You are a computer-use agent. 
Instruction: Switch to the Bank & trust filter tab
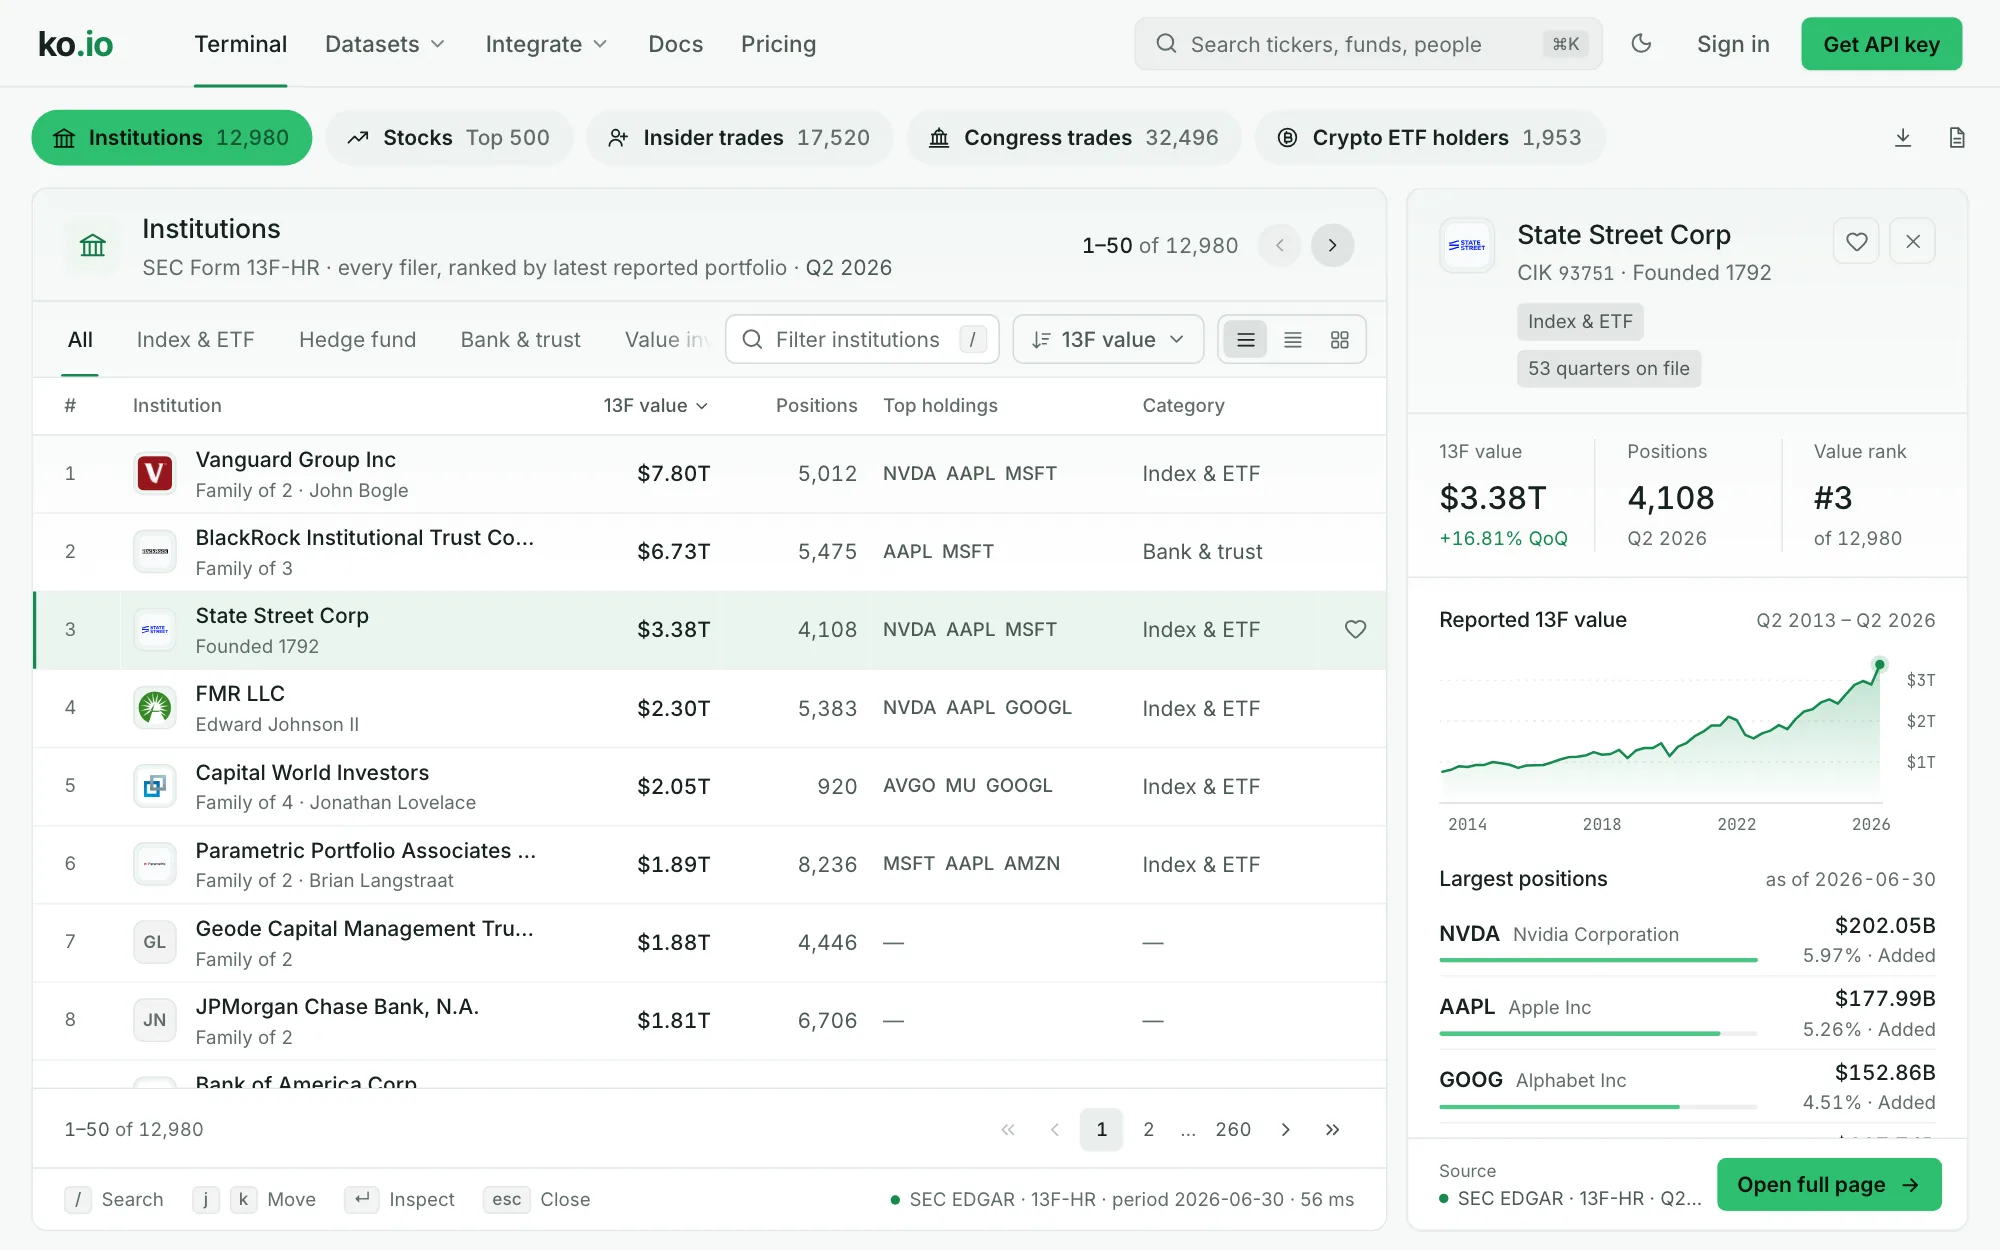520,340
